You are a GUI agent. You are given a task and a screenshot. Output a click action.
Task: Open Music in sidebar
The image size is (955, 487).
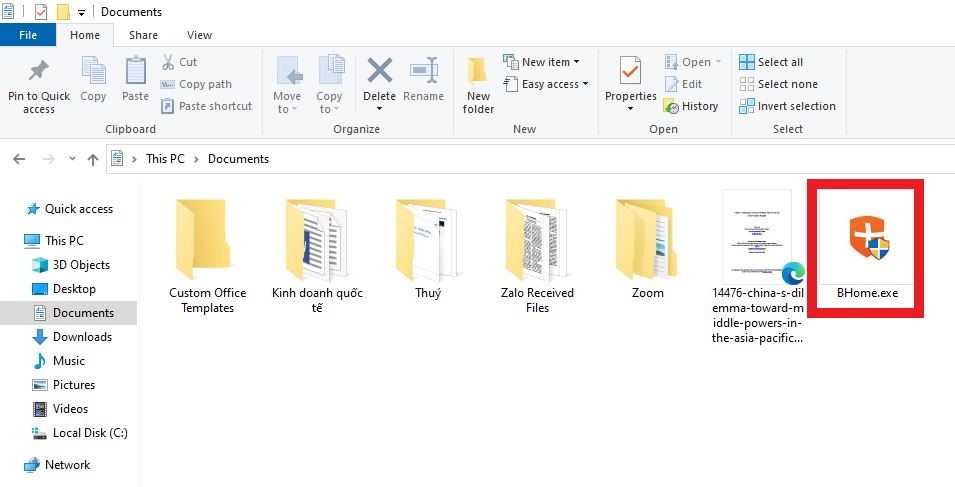pos(58,360)
